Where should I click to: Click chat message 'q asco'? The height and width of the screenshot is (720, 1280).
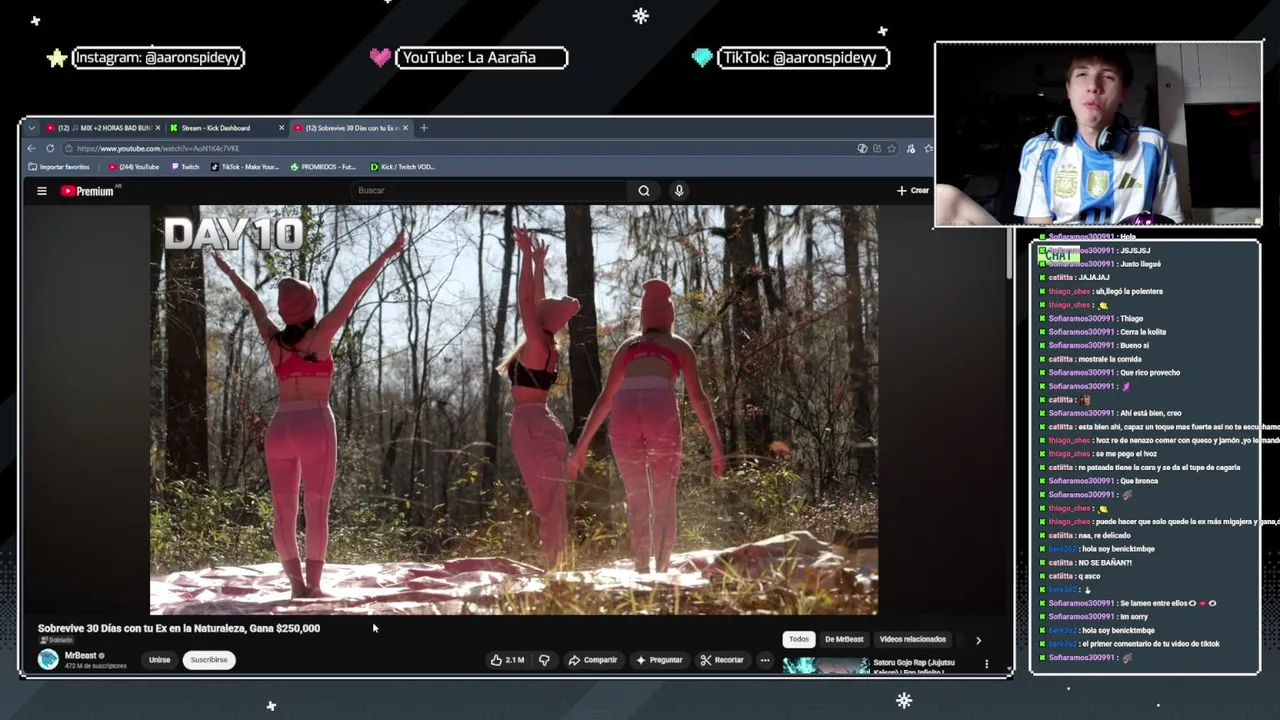[1091, 576]
